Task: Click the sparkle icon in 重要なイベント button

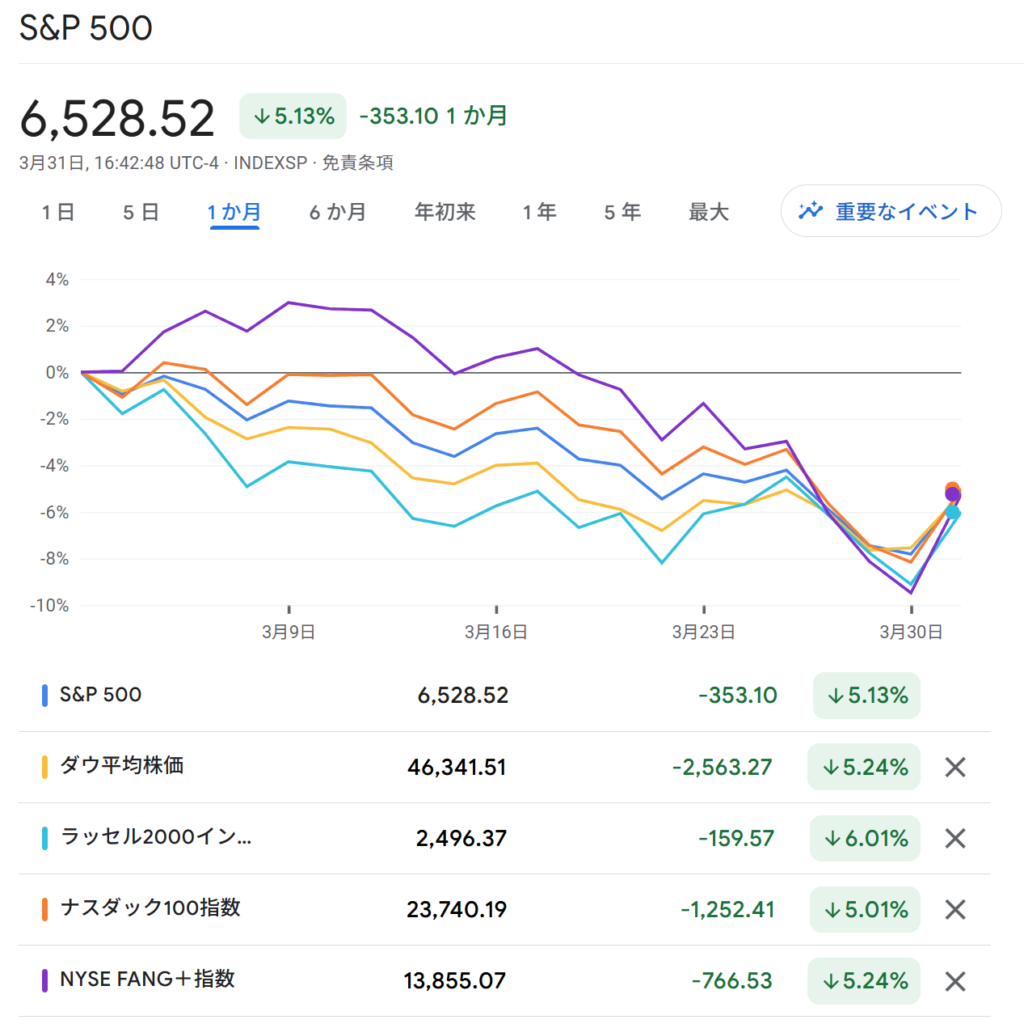Action: pyautogui.click(x=810, y=211)
